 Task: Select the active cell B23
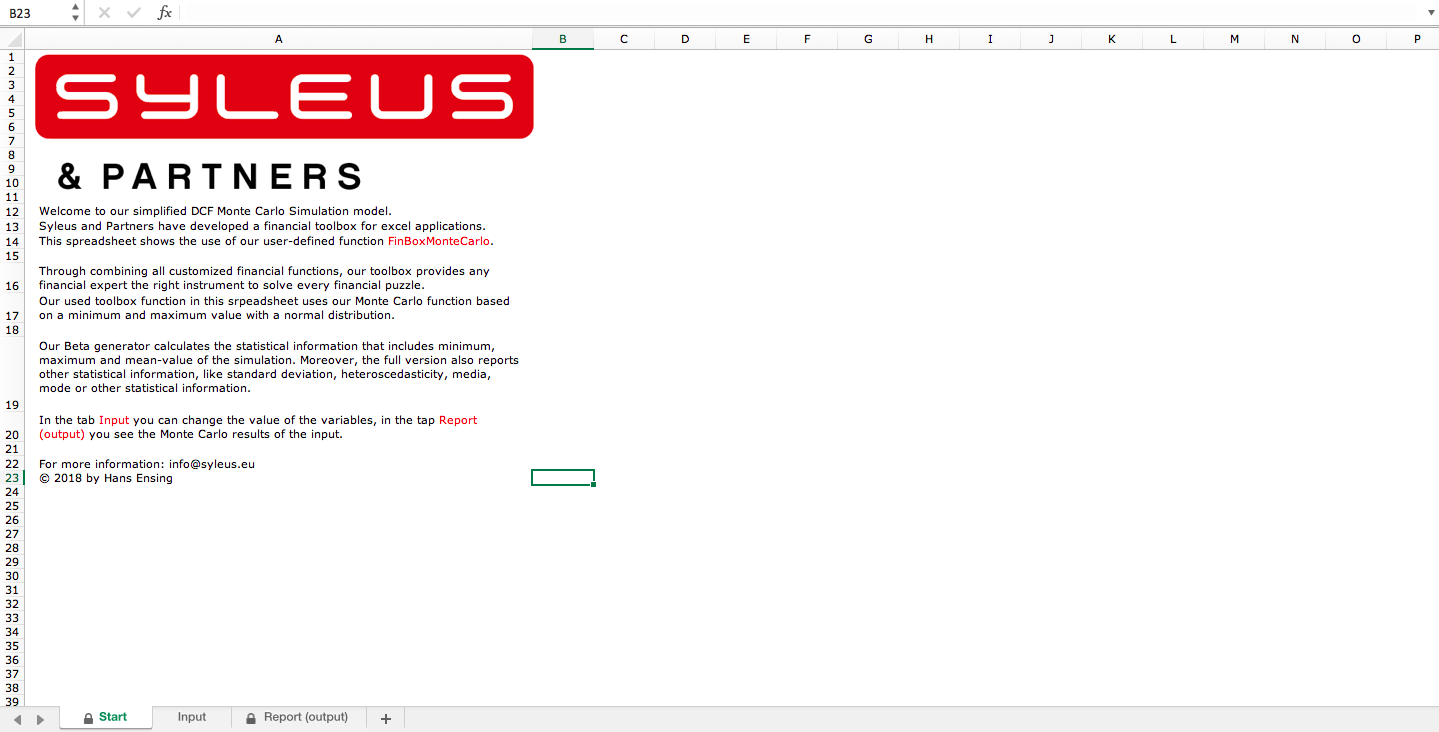coord(563,478)
